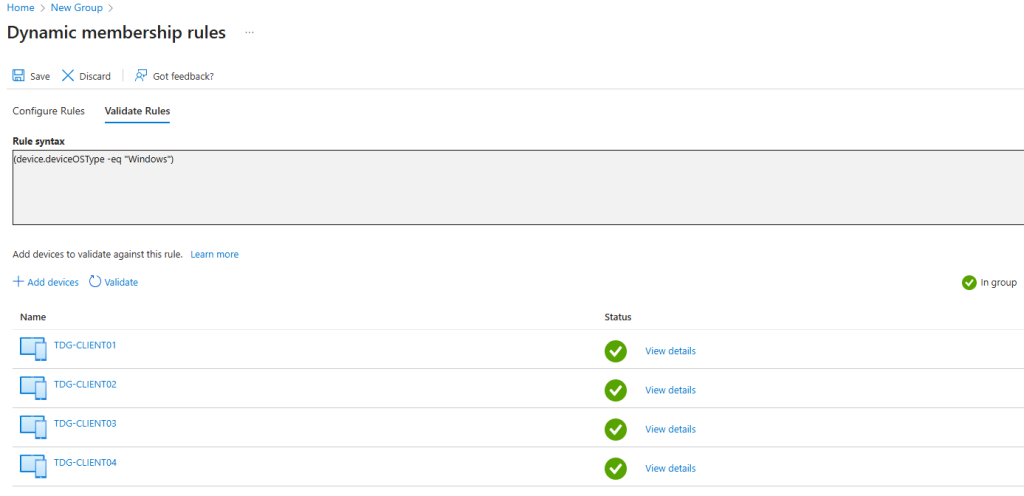Open the Learn more link
The height and width of the screenshot is (496, 1024).
click(x=214, y=254)
